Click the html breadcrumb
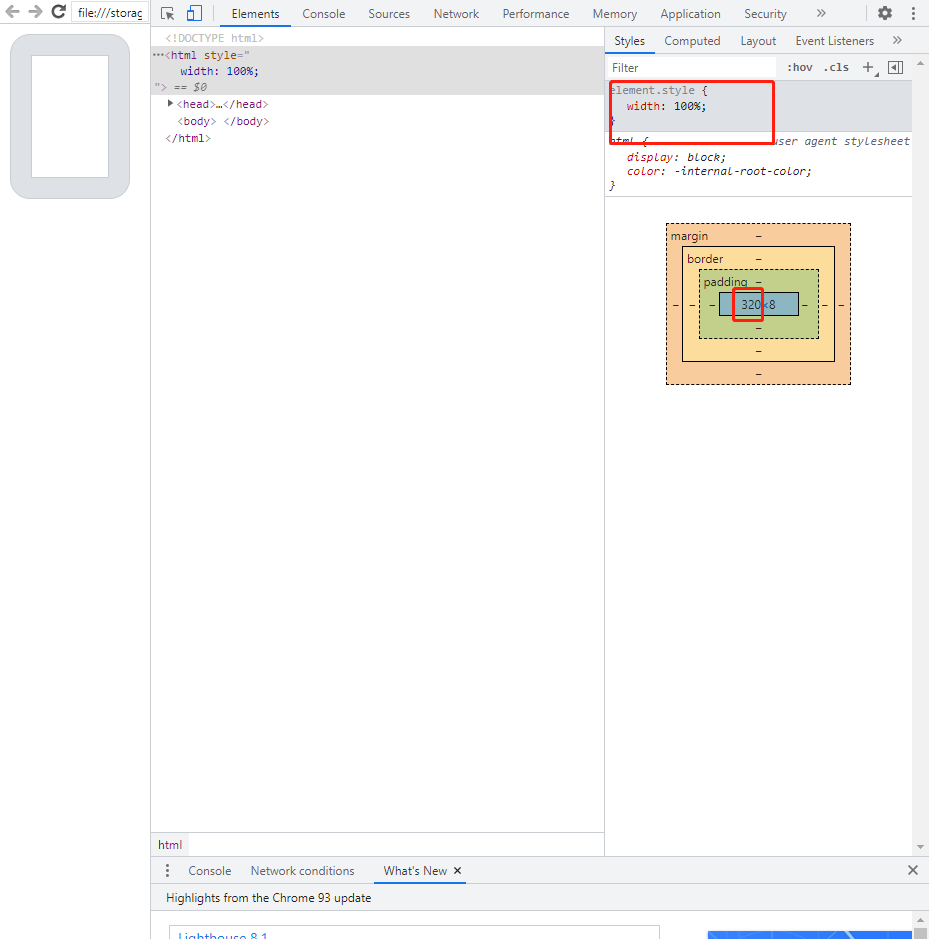Image resolution: width=929 pixels, height=939 pixels. [170, 844]
